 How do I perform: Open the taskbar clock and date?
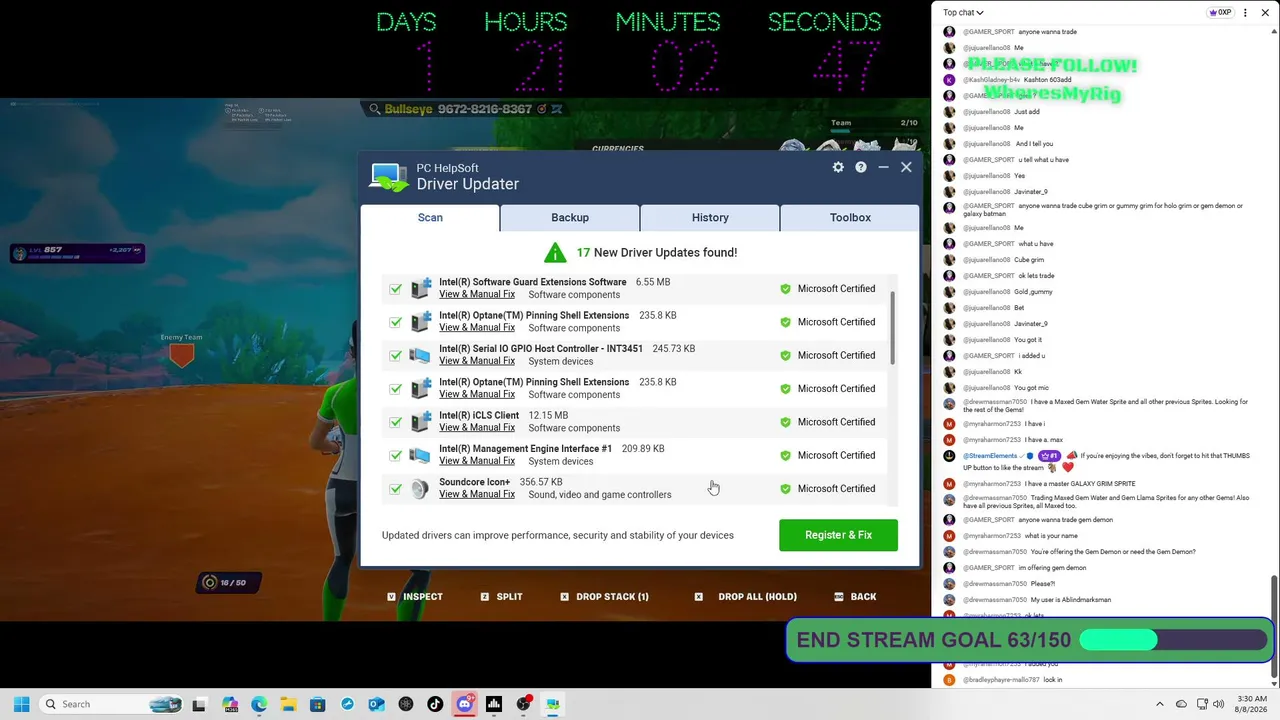pyautogui.click(x=1252, y=704)
